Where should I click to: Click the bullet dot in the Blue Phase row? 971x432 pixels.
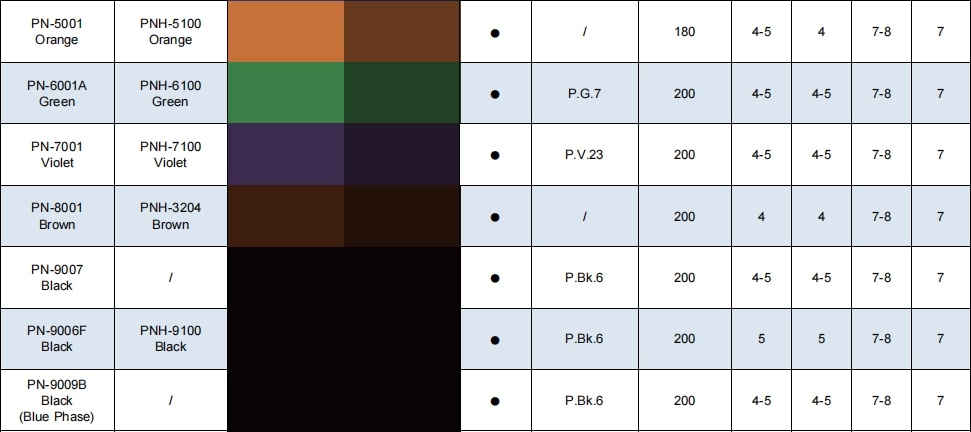pyautogui.click(x=495, y=401)
